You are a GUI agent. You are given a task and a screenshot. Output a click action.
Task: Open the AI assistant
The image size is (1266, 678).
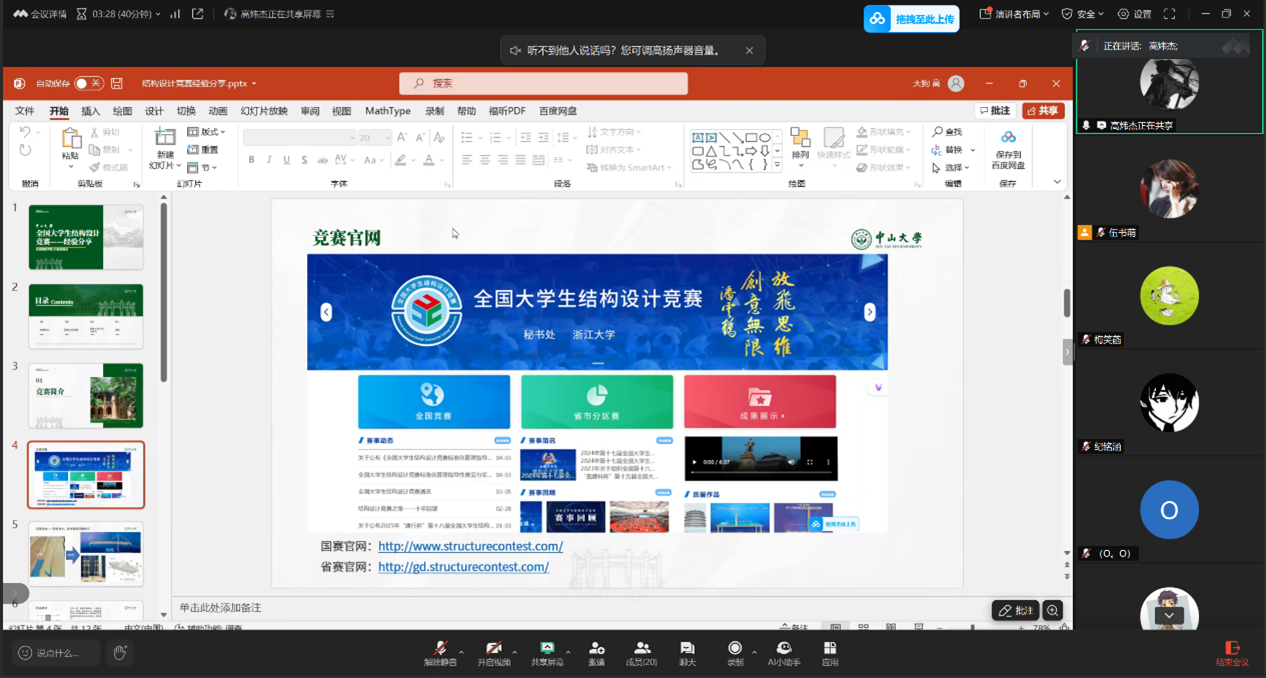pos(784,651)
